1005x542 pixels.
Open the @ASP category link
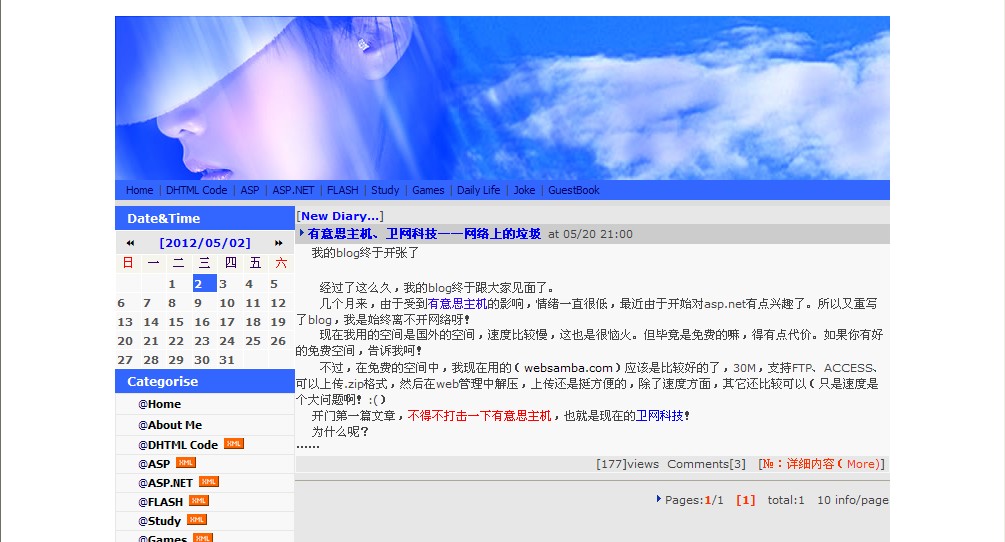click(x=154, y=464)
